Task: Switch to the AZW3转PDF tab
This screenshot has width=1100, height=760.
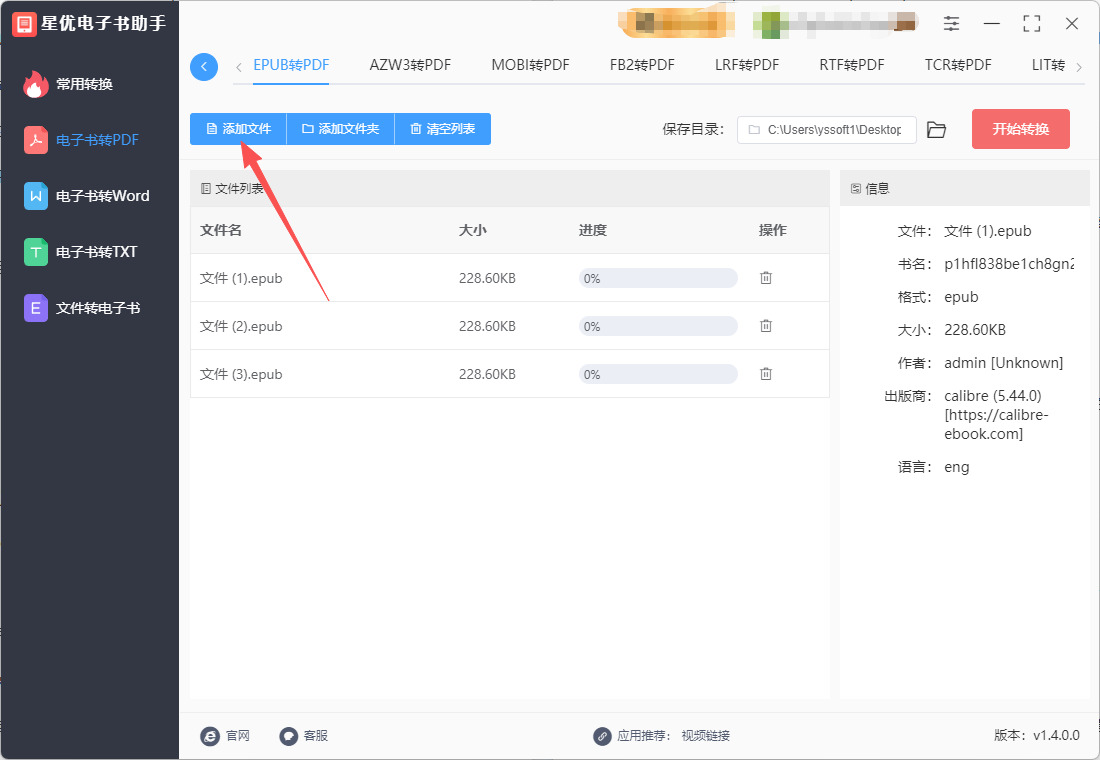Action: point(410,65)
